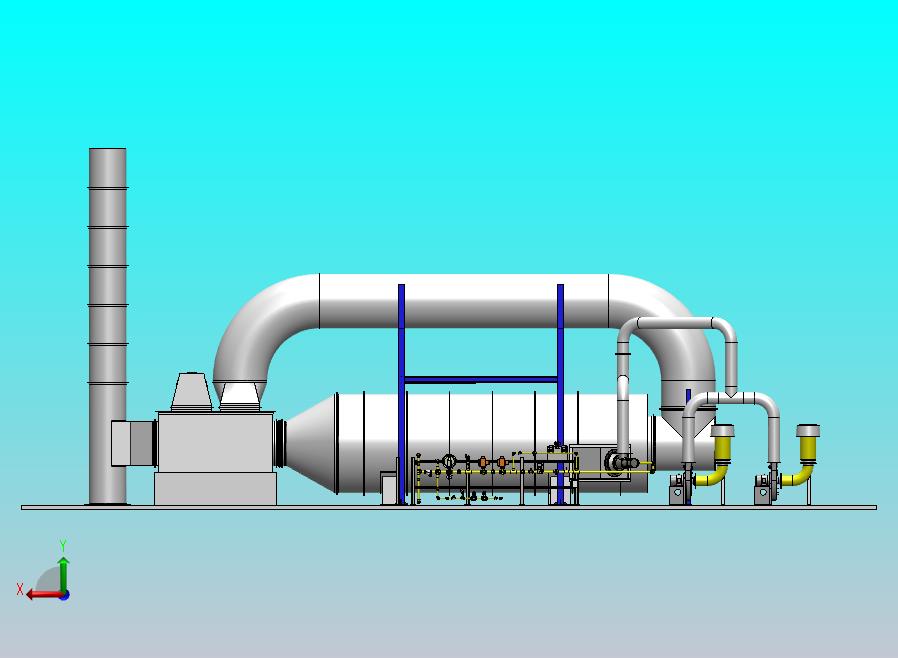
Task: Click the base floor platform plate
Action: [449, 507]
